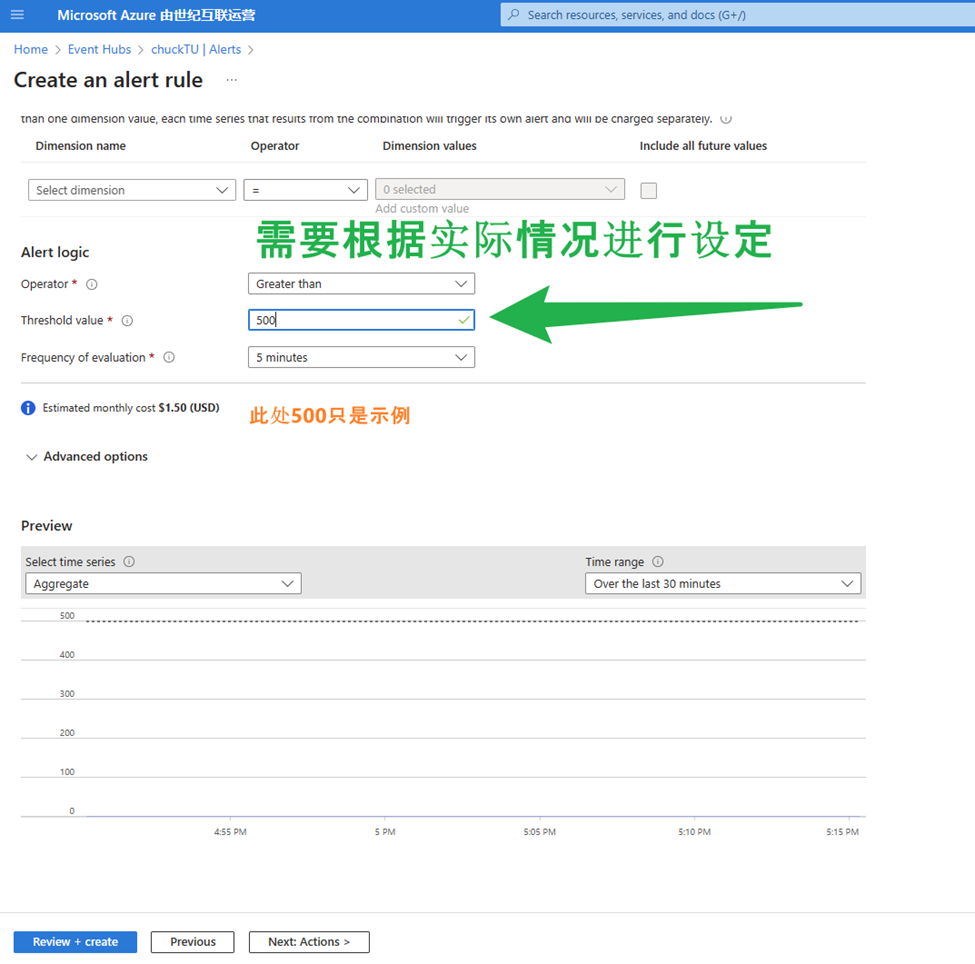The width and height of the screenshot is (975, 964).
Task: Click the Review + create button
Action: pos(75,942)
